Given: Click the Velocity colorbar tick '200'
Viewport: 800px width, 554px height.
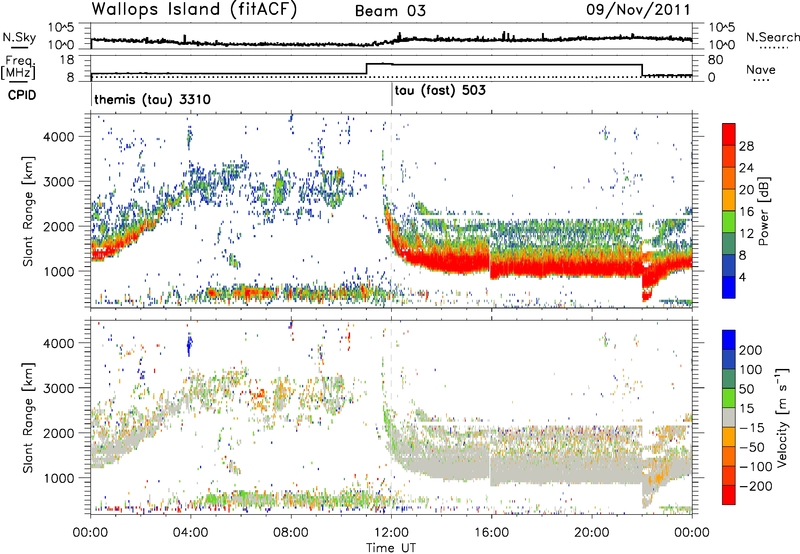Looking at the screenshot, I should (750, 350).
